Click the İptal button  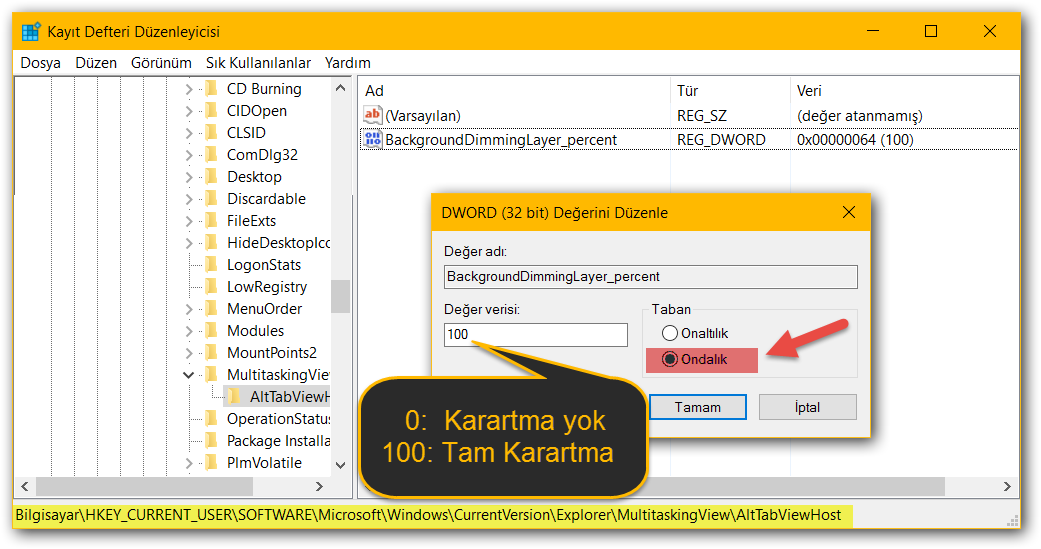click(807, 407)
